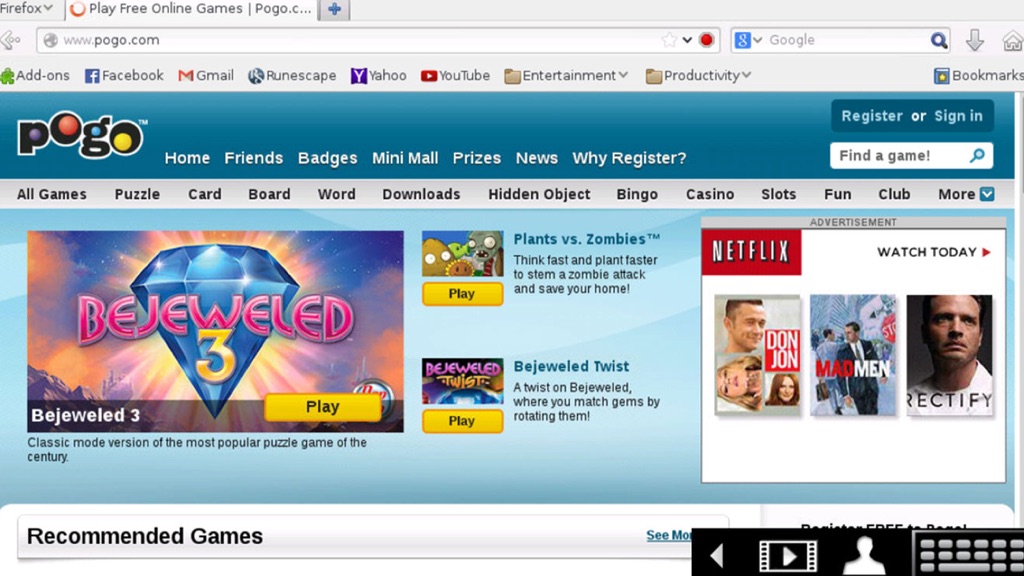Open the Bejeweled Twist title link
This screenshot has height=576, width=1024.
click(x=571, y=366)
